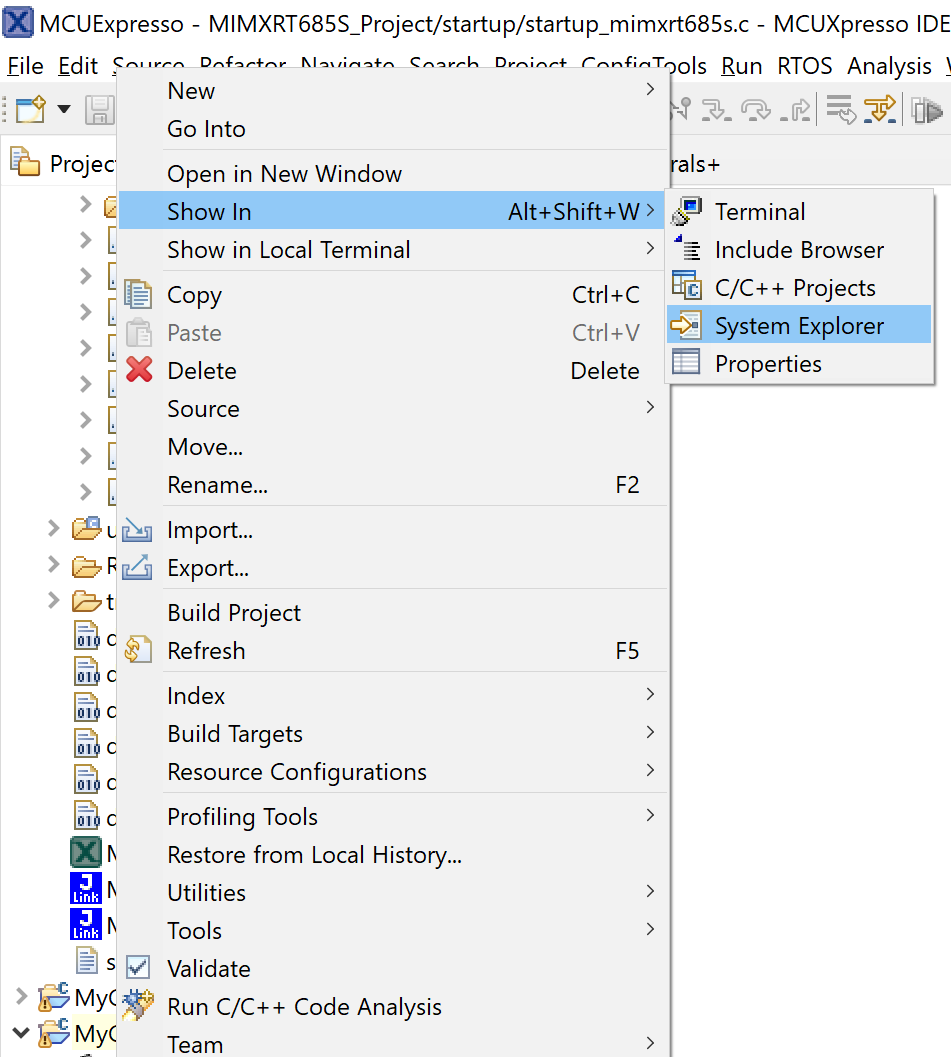
Task: Click the Terminal icon in submenu
Action: 687,212
